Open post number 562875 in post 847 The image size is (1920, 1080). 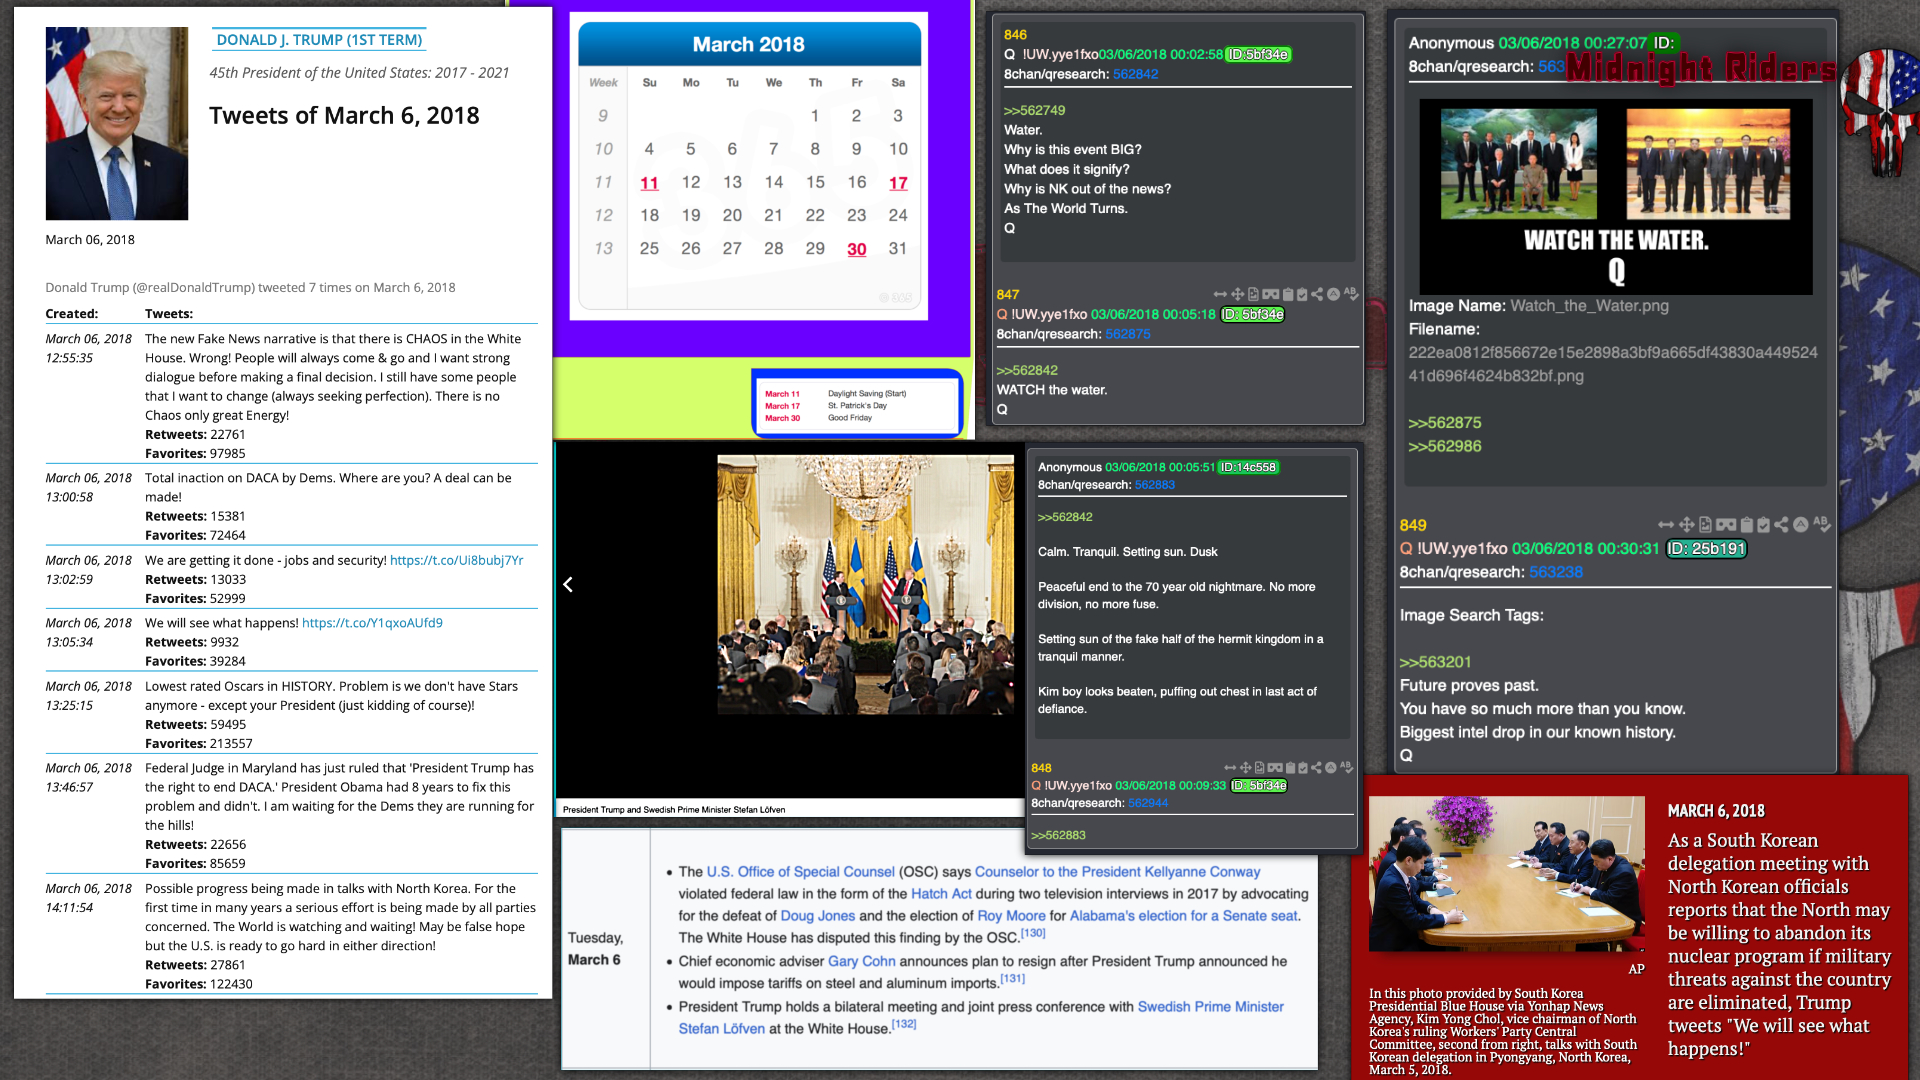1127,334
